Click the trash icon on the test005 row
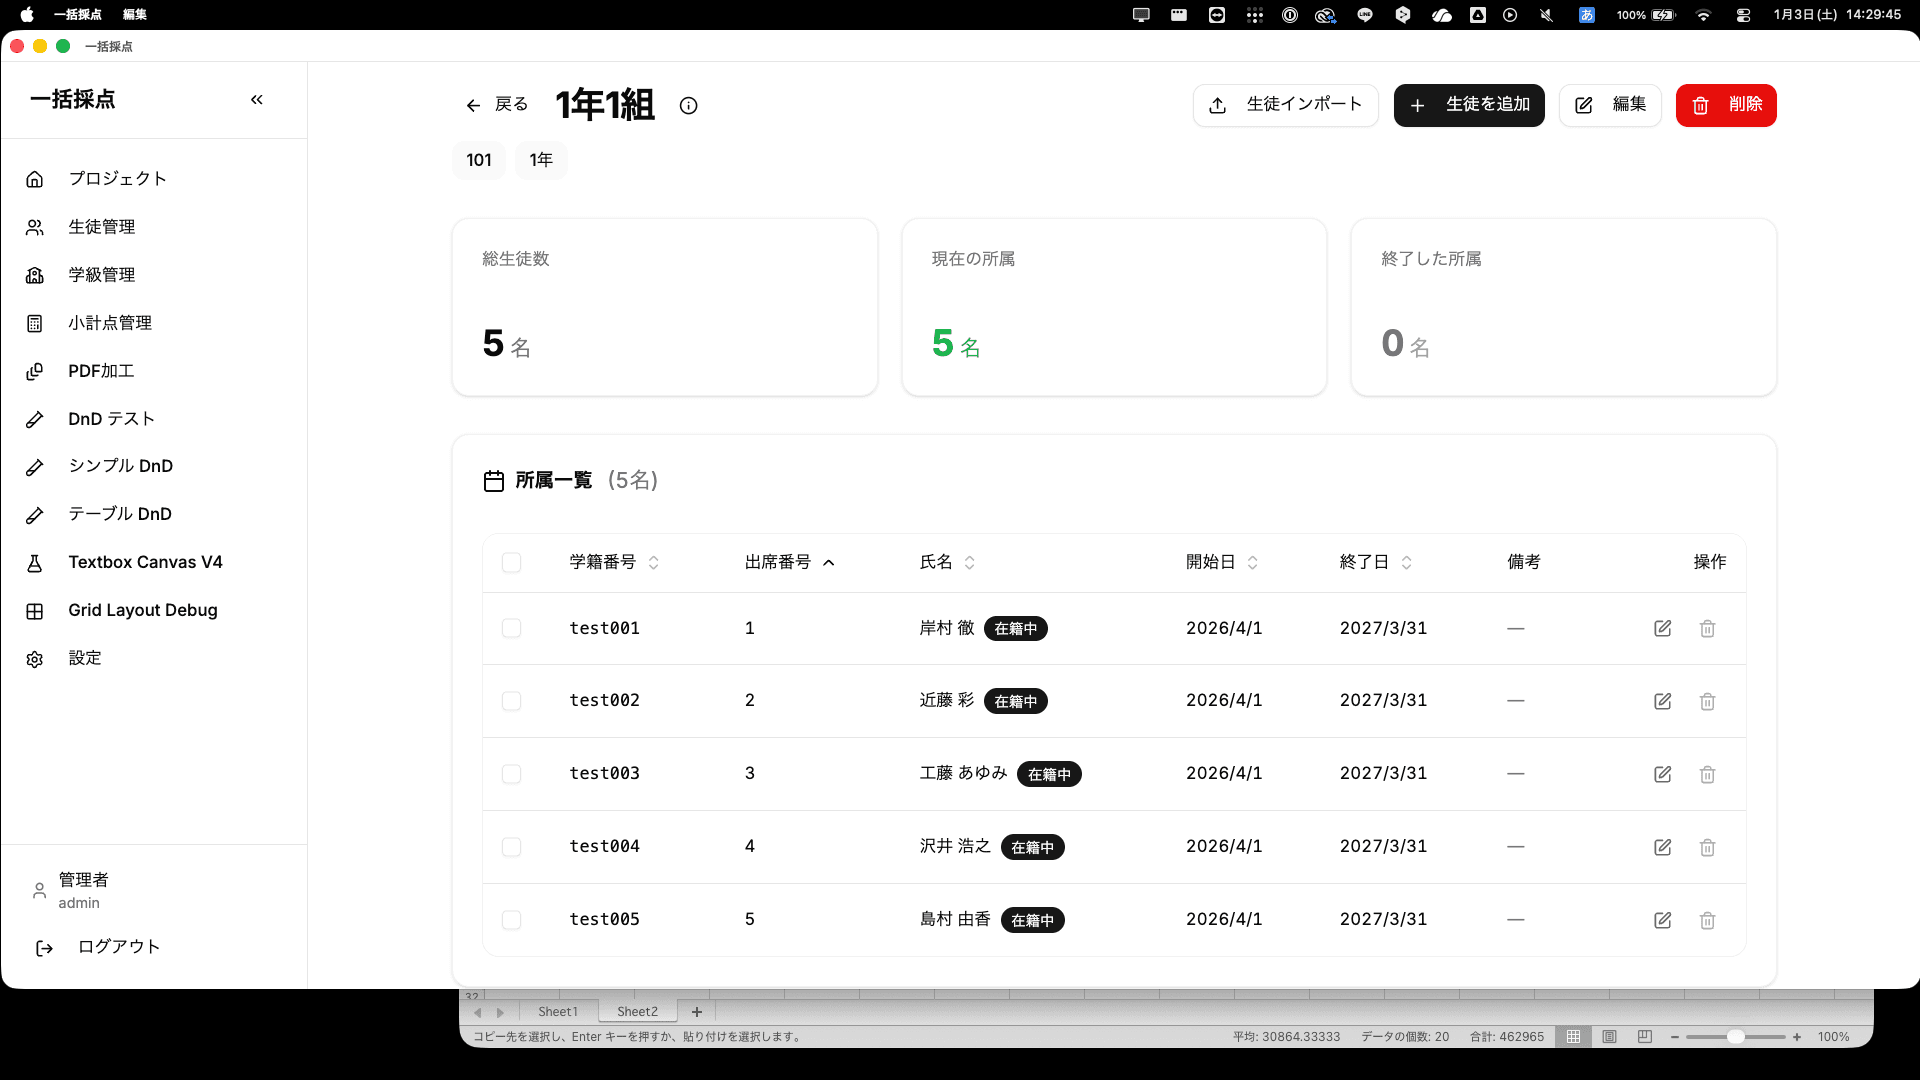The width and height of the screenshot is (1920, 1080). coord(1707,920)
